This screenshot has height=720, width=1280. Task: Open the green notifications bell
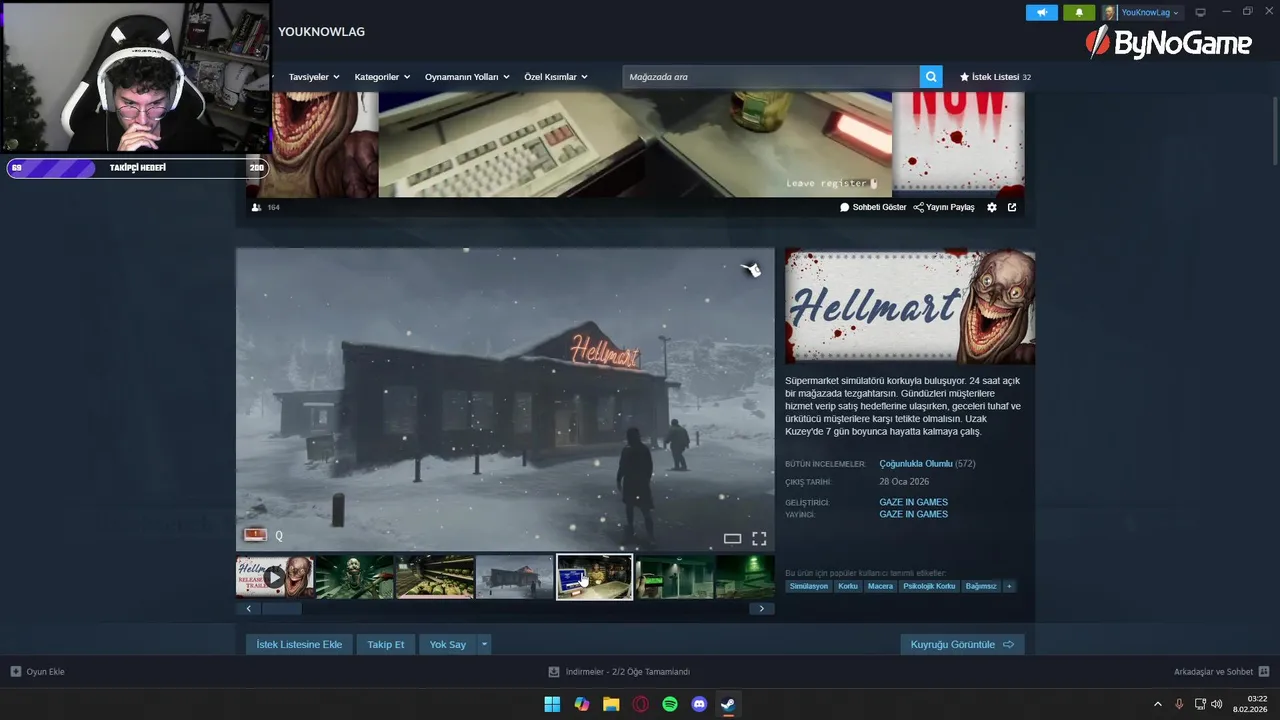tap(1079, 13)
